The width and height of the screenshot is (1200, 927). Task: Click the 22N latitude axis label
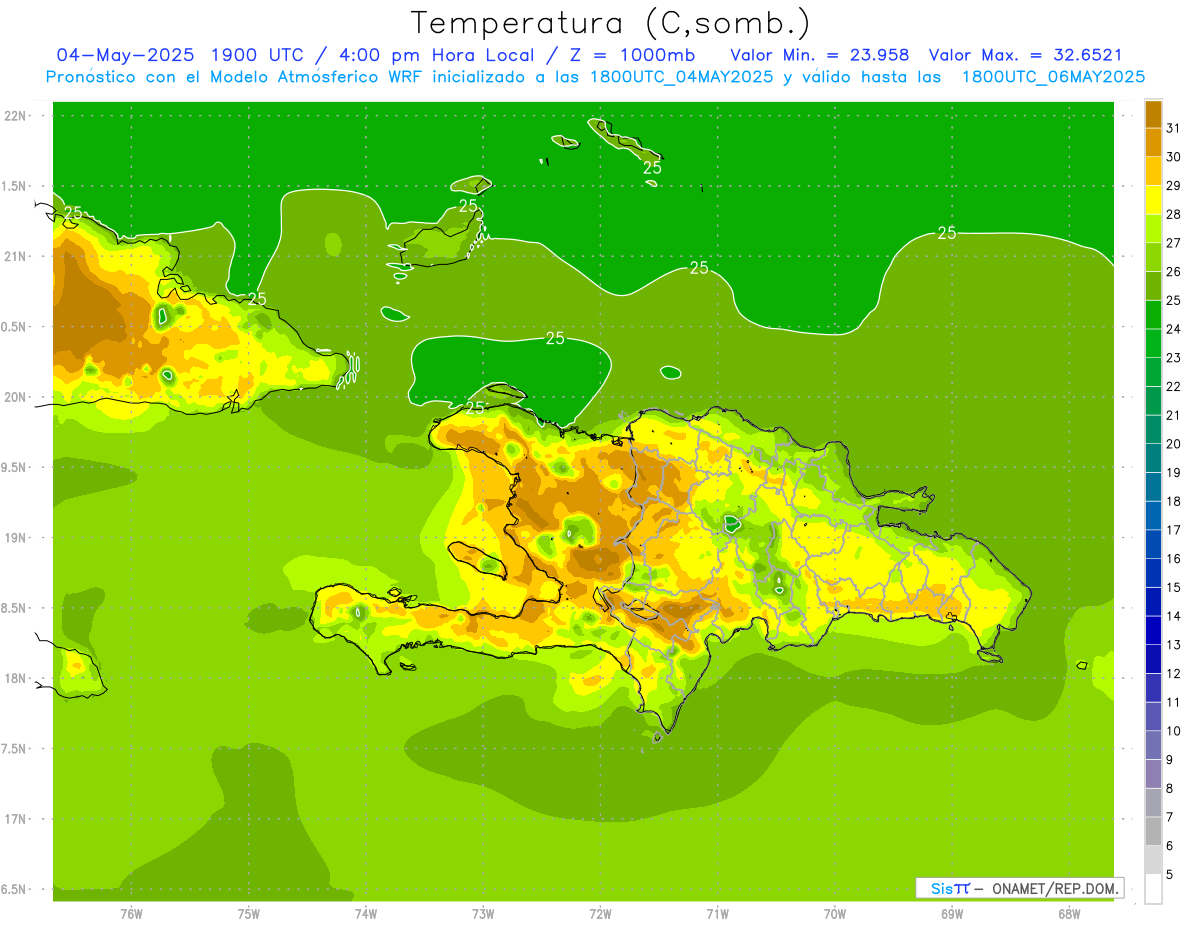click(15, 115)
